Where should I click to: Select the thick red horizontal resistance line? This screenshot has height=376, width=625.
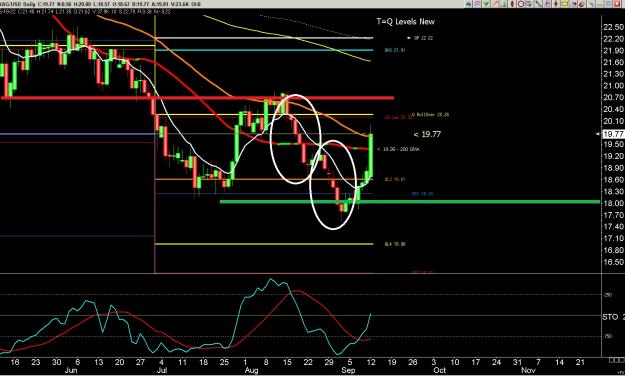tap(198, 98)
